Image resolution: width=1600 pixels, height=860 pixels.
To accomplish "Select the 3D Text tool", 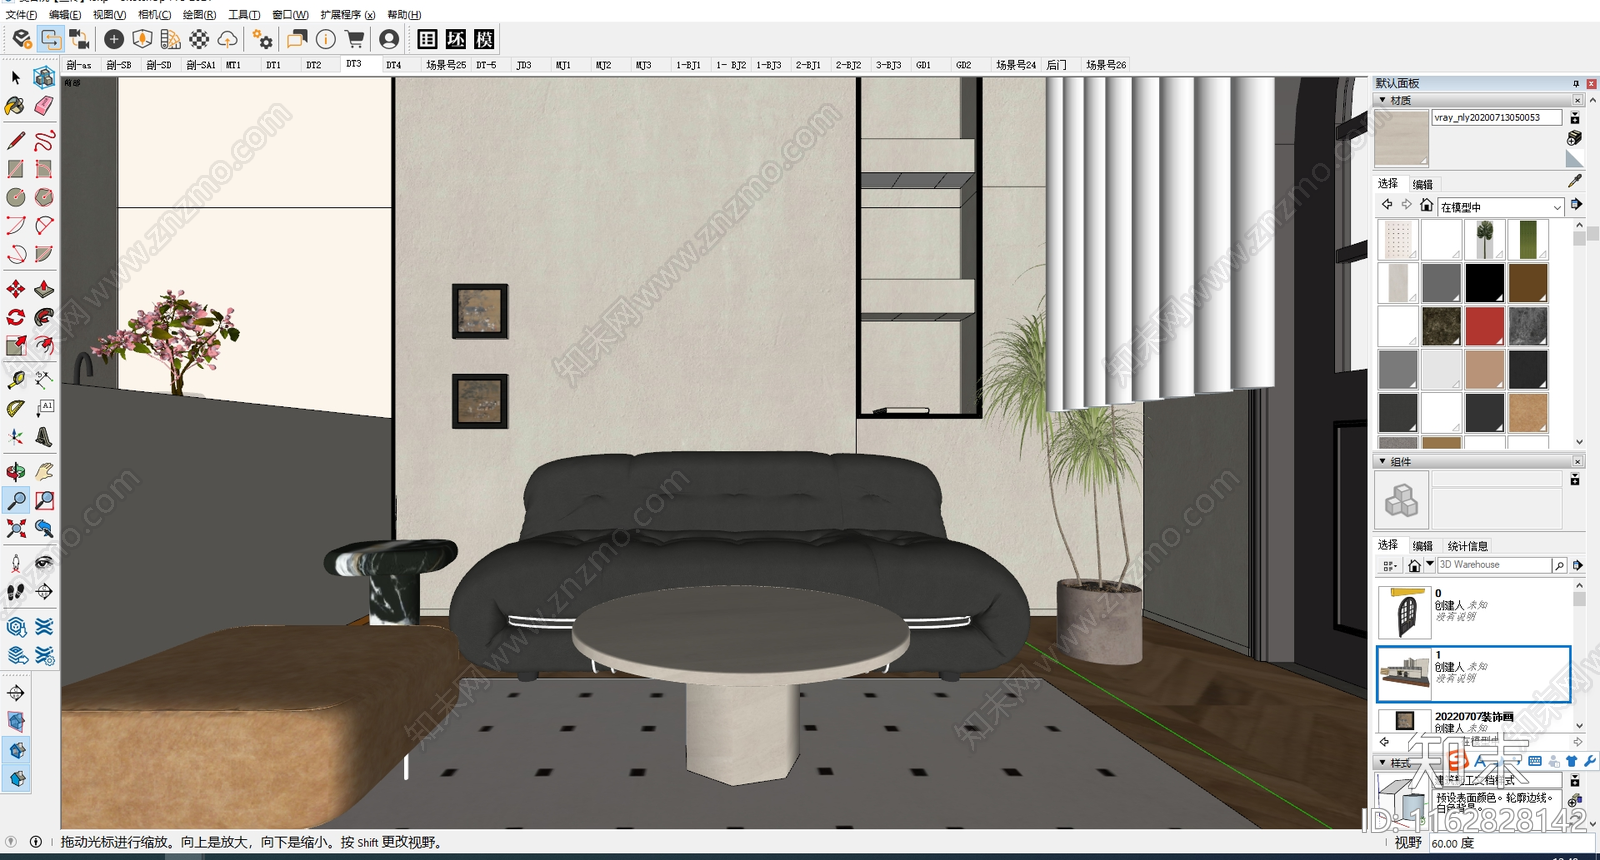I will click(x=44, y=437).
